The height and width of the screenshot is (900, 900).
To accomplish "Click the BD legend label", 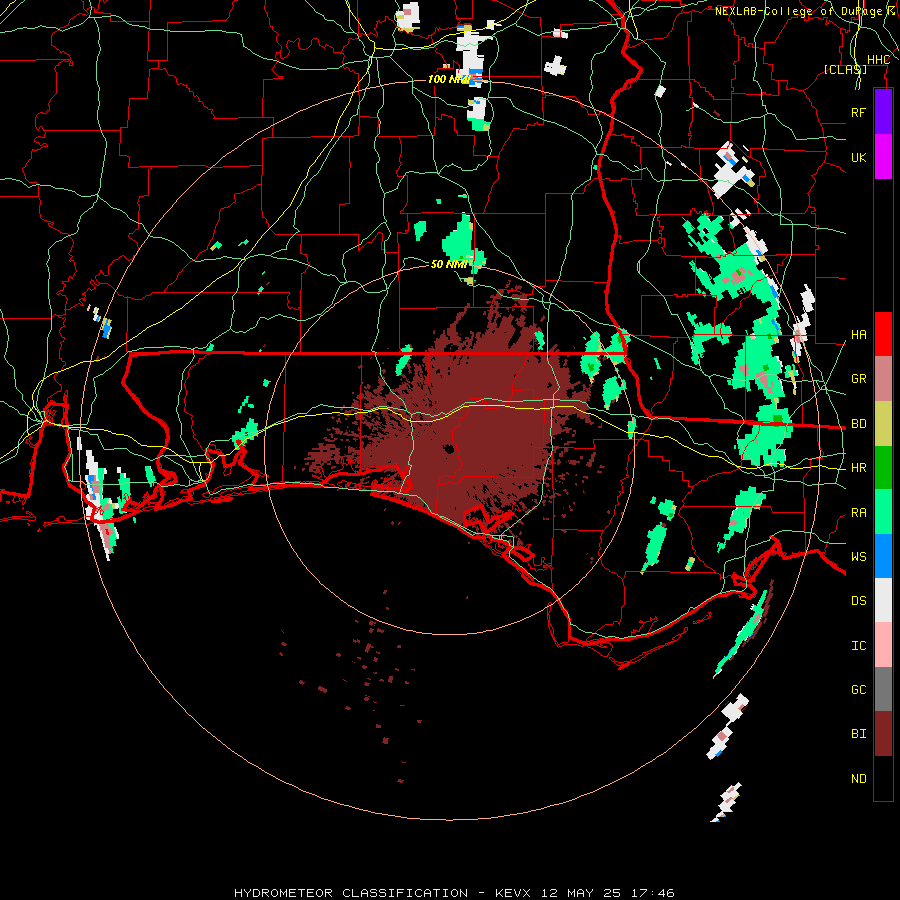I will 858,424.
